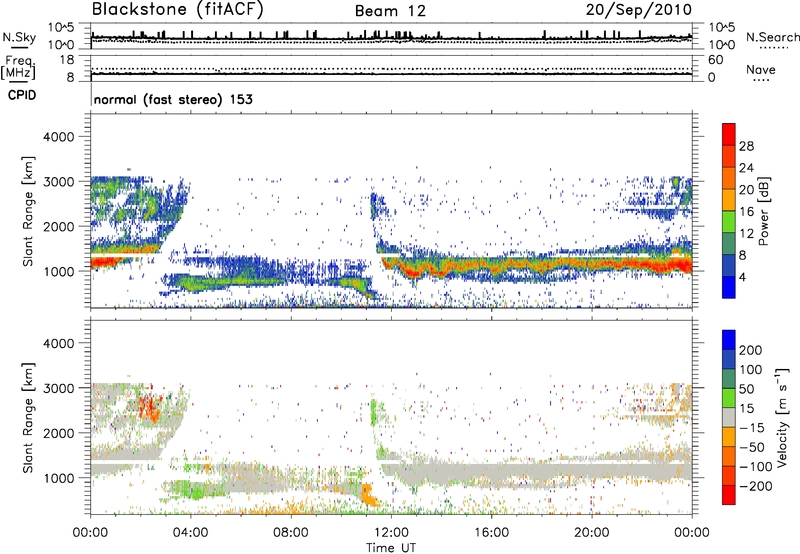This screenshot has height=554, width=800.
Task: Click the 'Blackstone (fitACF)' title text
Action: [177, 9]
